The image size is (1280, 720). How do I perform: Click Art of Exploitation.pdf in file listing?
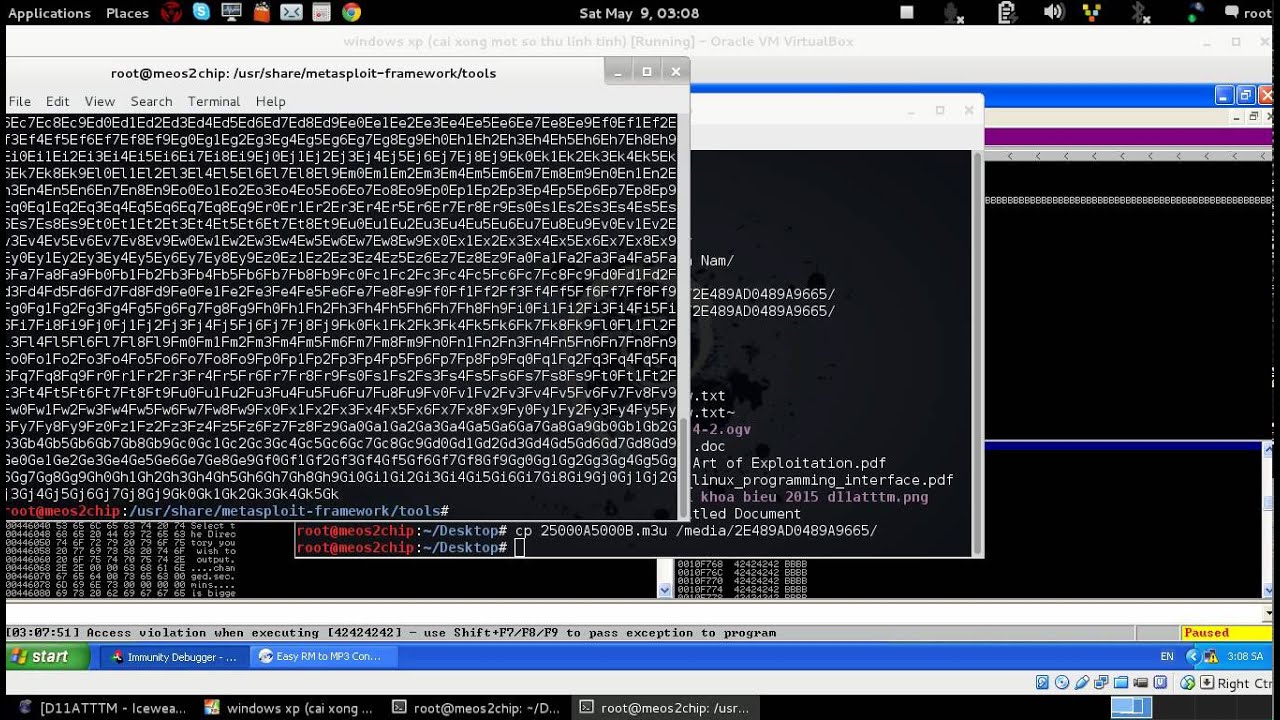[x=789, y=463]
